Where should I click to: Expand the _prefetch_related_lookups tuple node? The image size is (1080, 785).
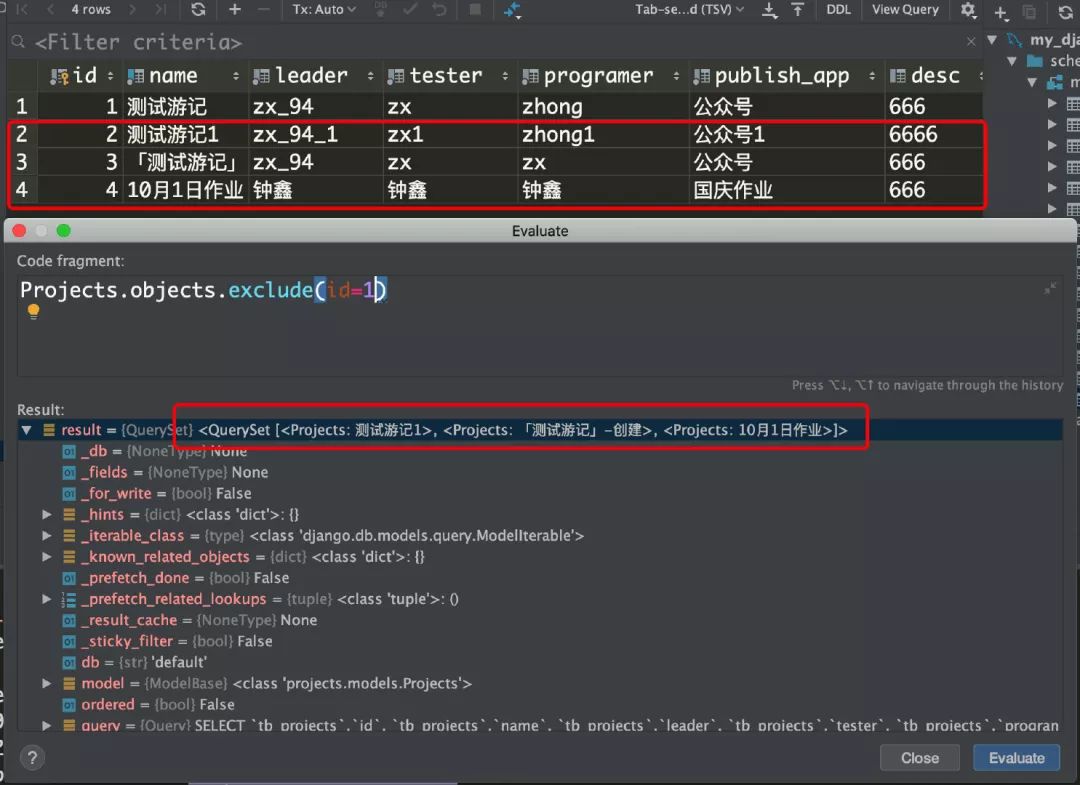click(47, 599)
